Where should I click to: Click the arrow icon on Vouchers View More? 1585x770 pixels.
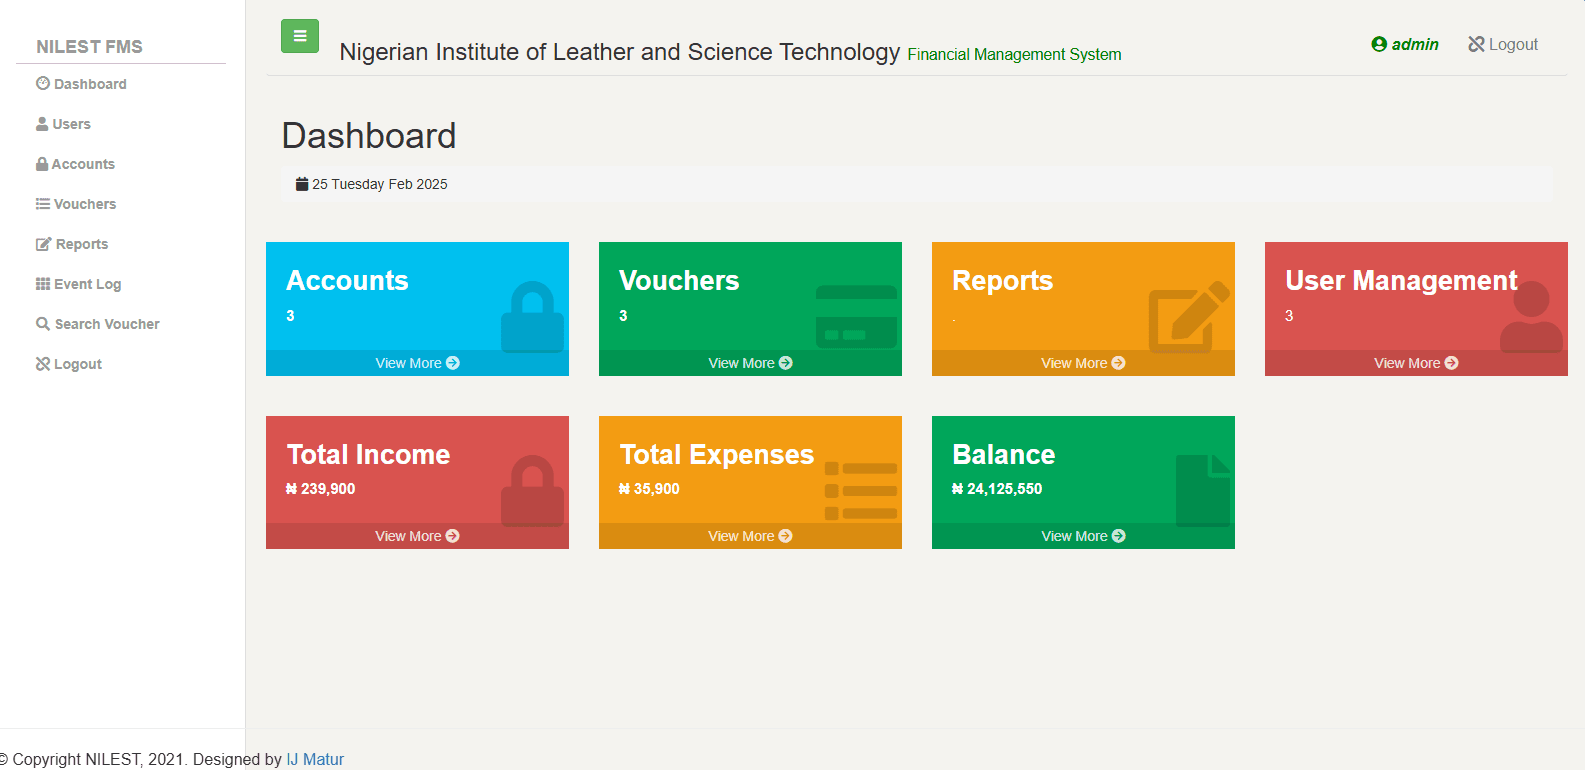[786, 363]
